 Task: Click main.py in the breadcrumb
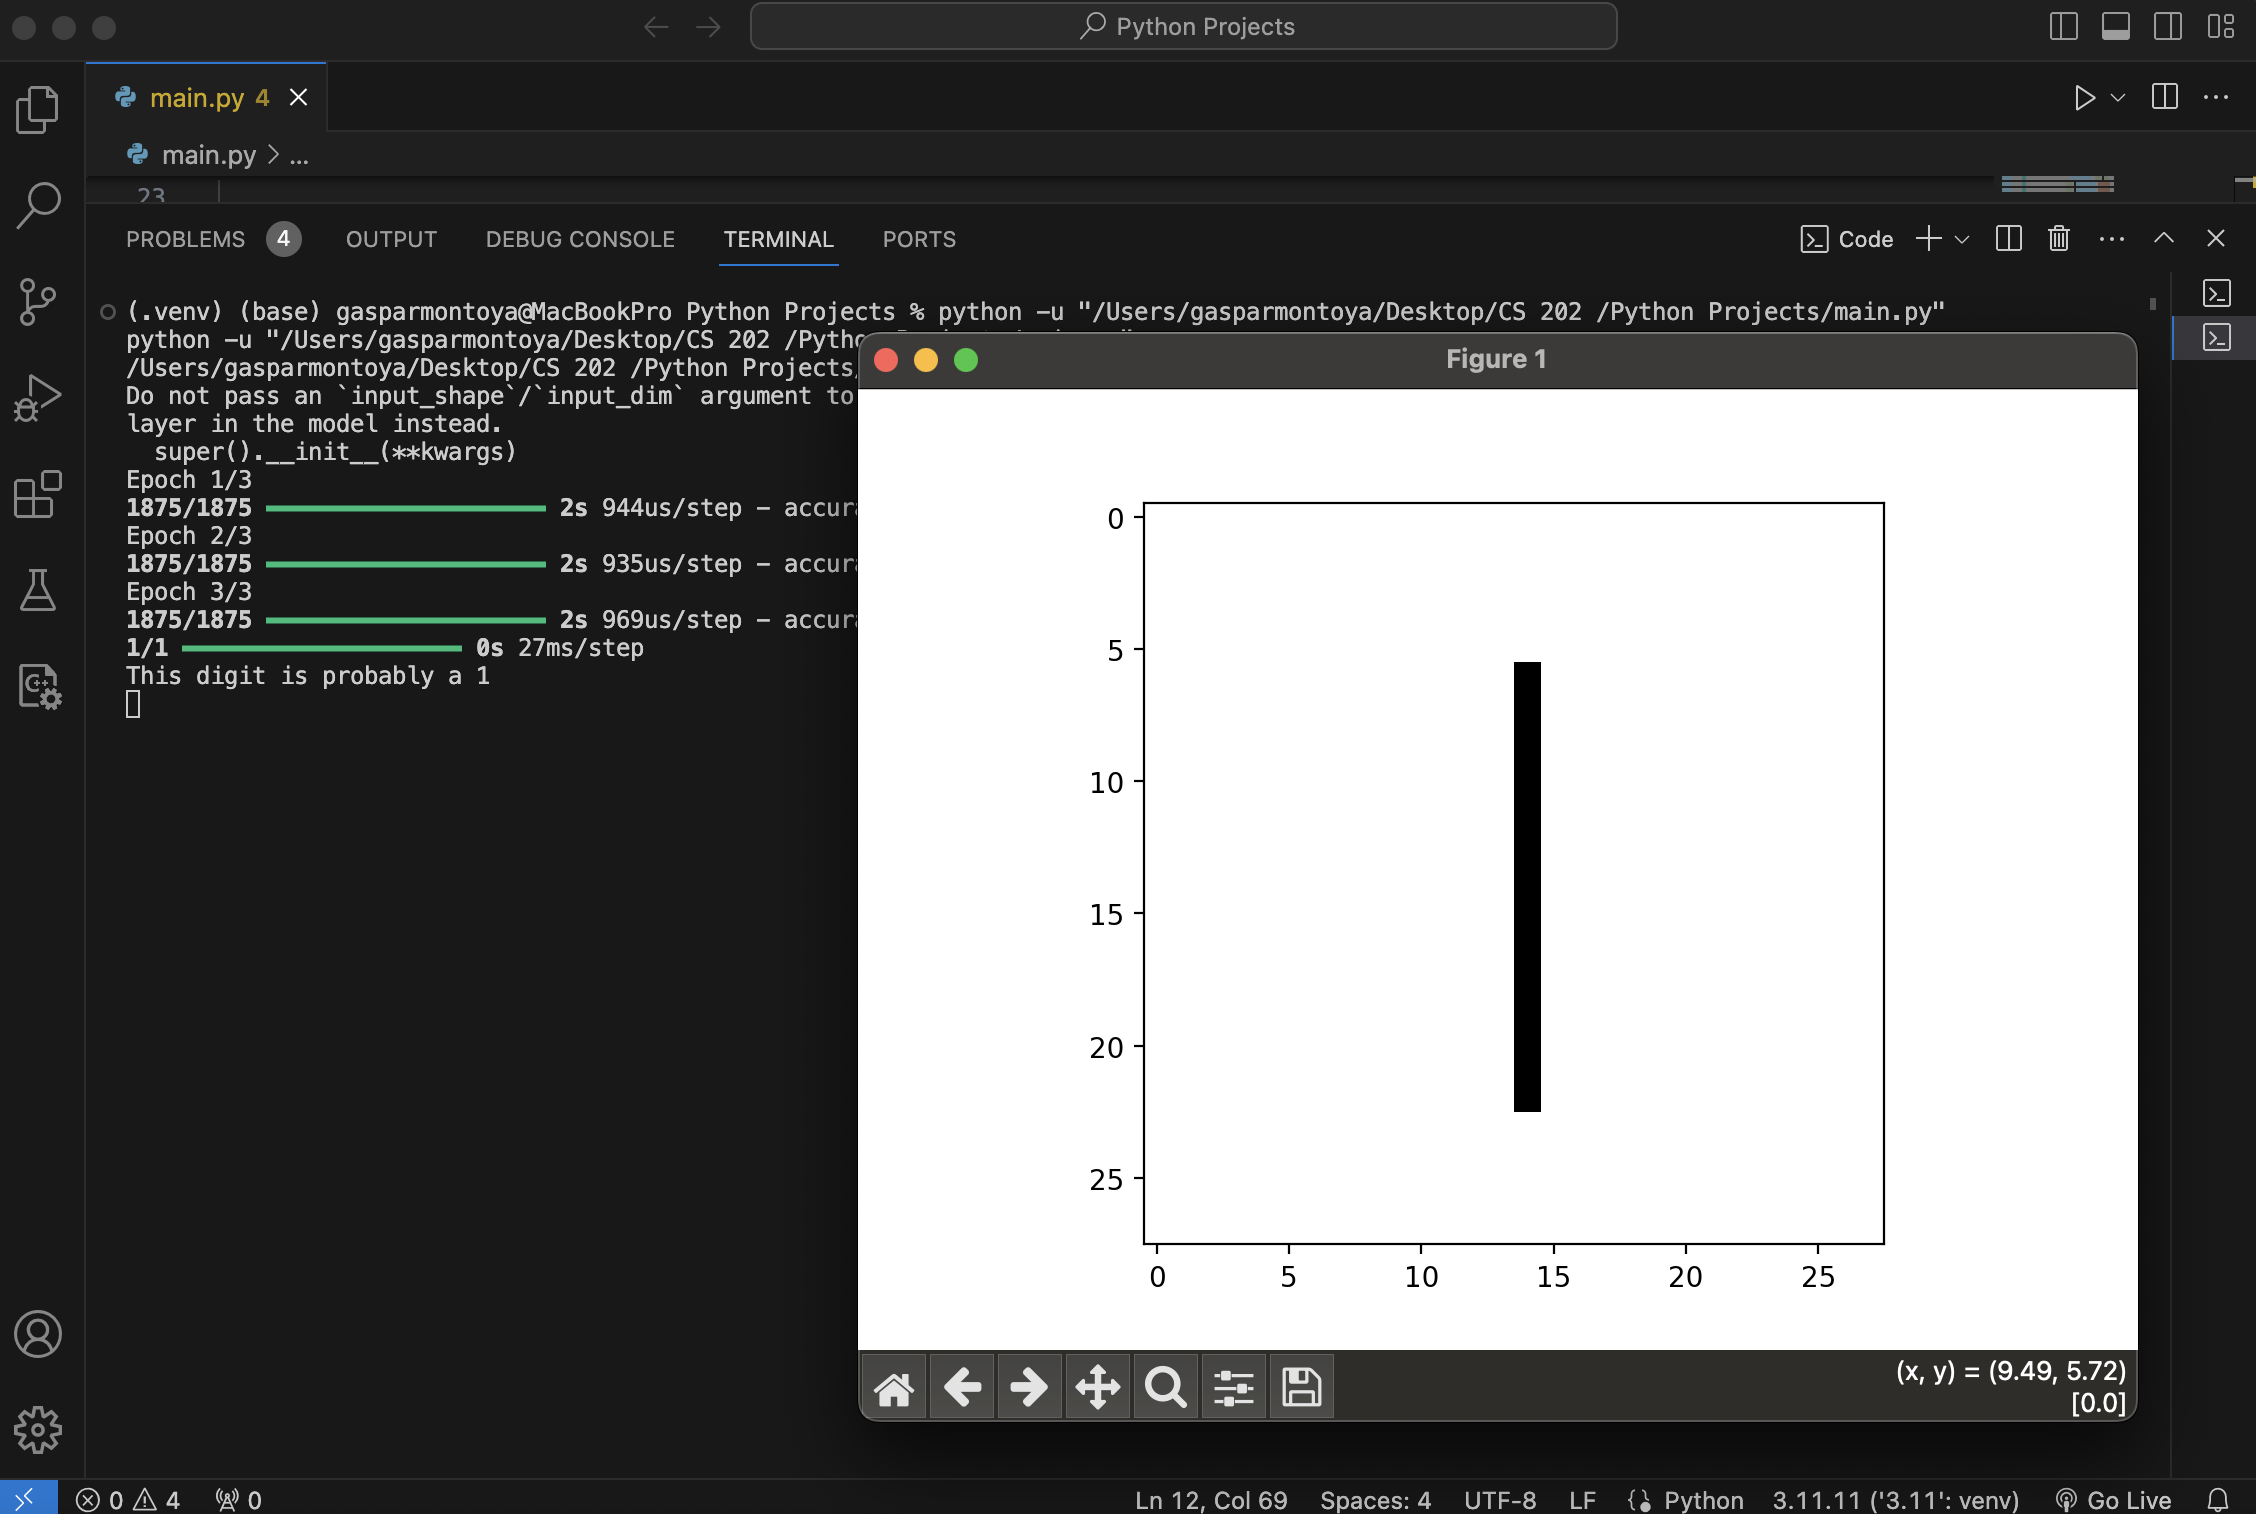click(208, 155)
